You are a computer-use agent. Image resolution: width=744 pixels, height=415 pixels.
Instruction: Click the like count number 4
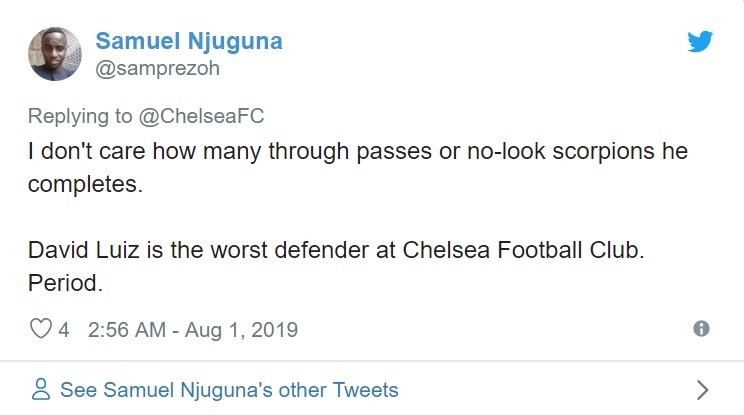click(x=64, y=329)
